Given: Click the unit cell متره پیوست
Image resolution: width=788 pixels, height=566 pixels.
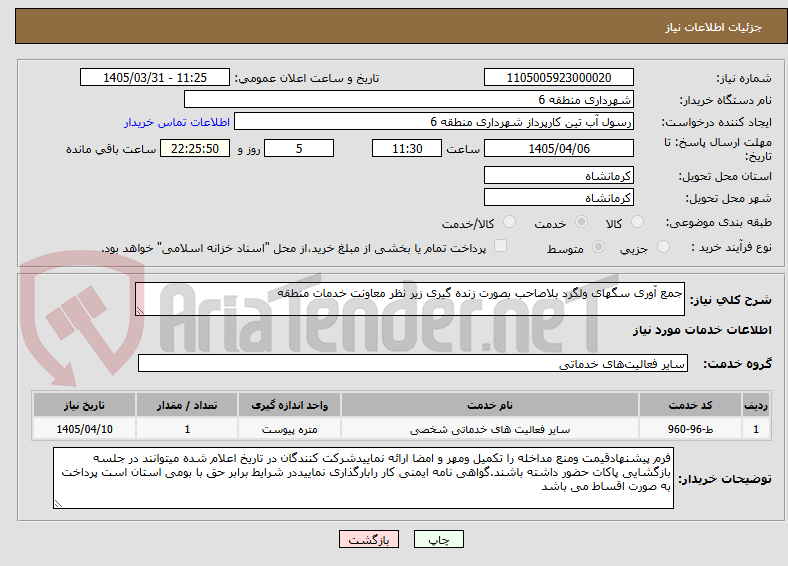Looking at the screenshot, I should [x=289, y=429].
